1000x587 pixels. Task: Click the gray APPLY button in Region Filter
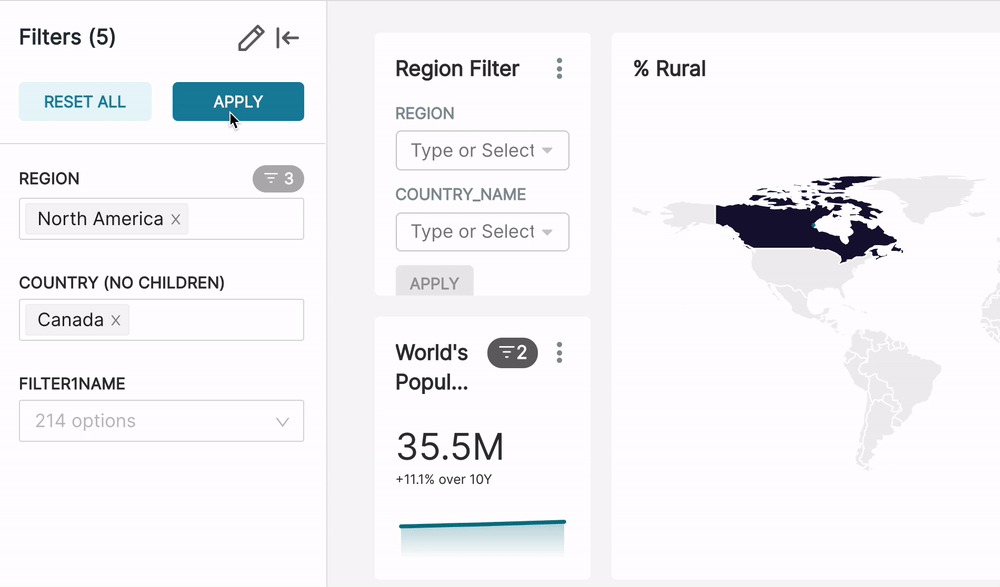click(x=434, y=281)
